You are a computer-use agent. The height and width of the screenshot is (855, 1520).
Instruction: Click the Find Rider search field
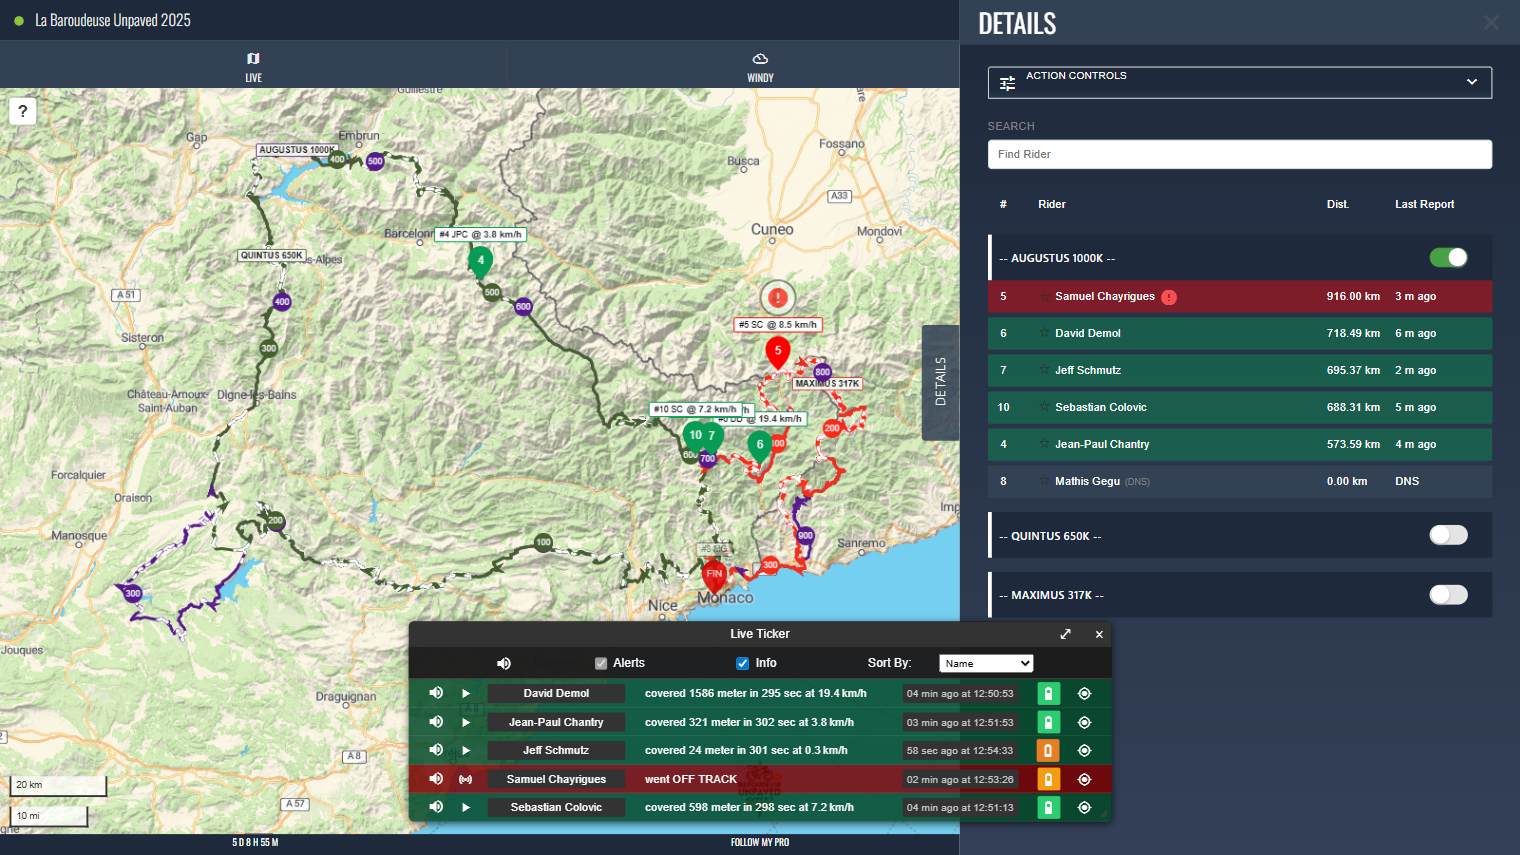pos(1239,154)
